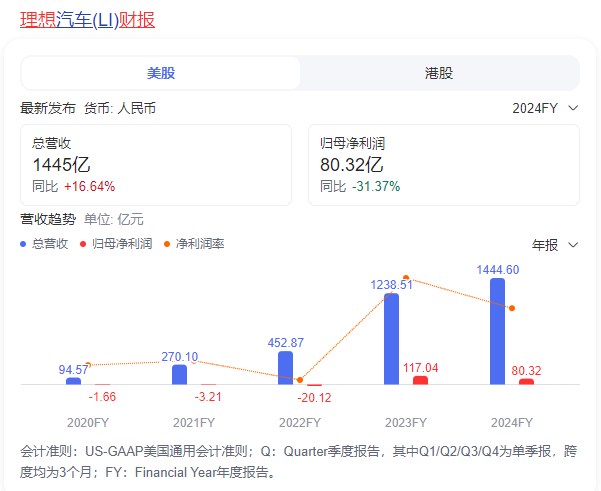This screenshot has width=601, height=491.
Task: Select the 总营收 1445亿 summary card
Action: coord(156,165)
